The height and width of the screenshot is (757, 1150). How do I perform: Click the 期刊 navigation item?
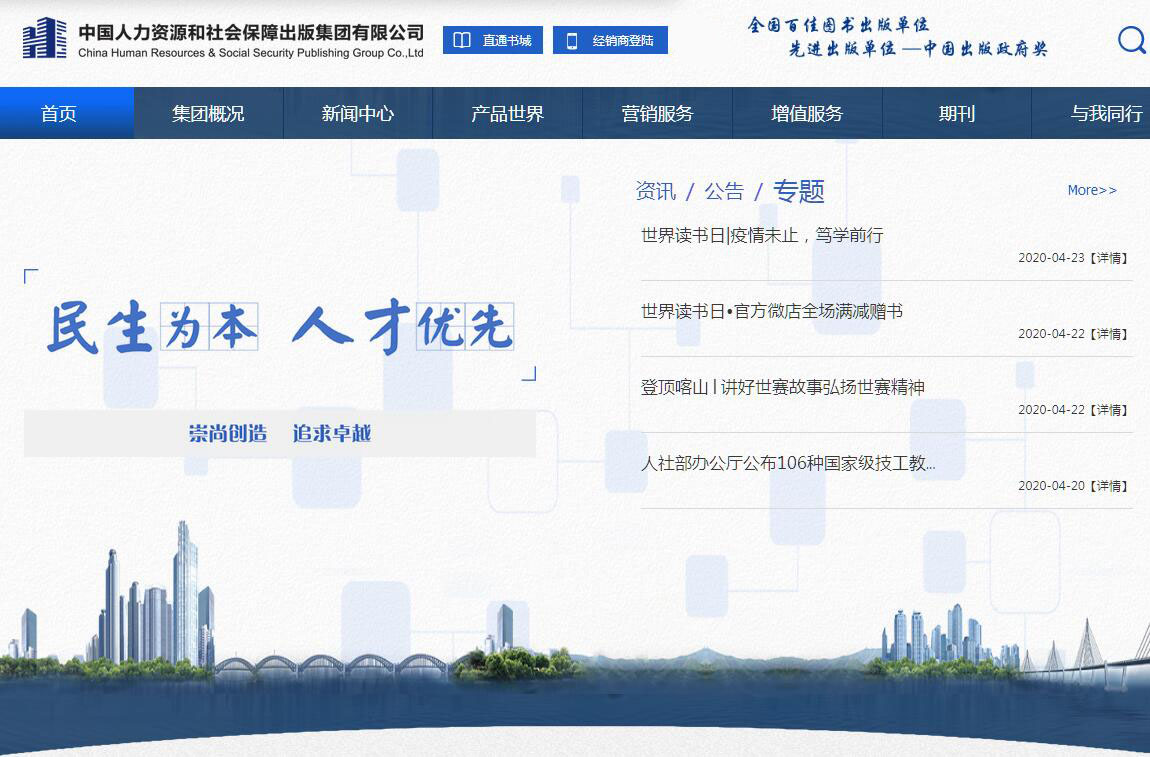(x=956, y=113)
